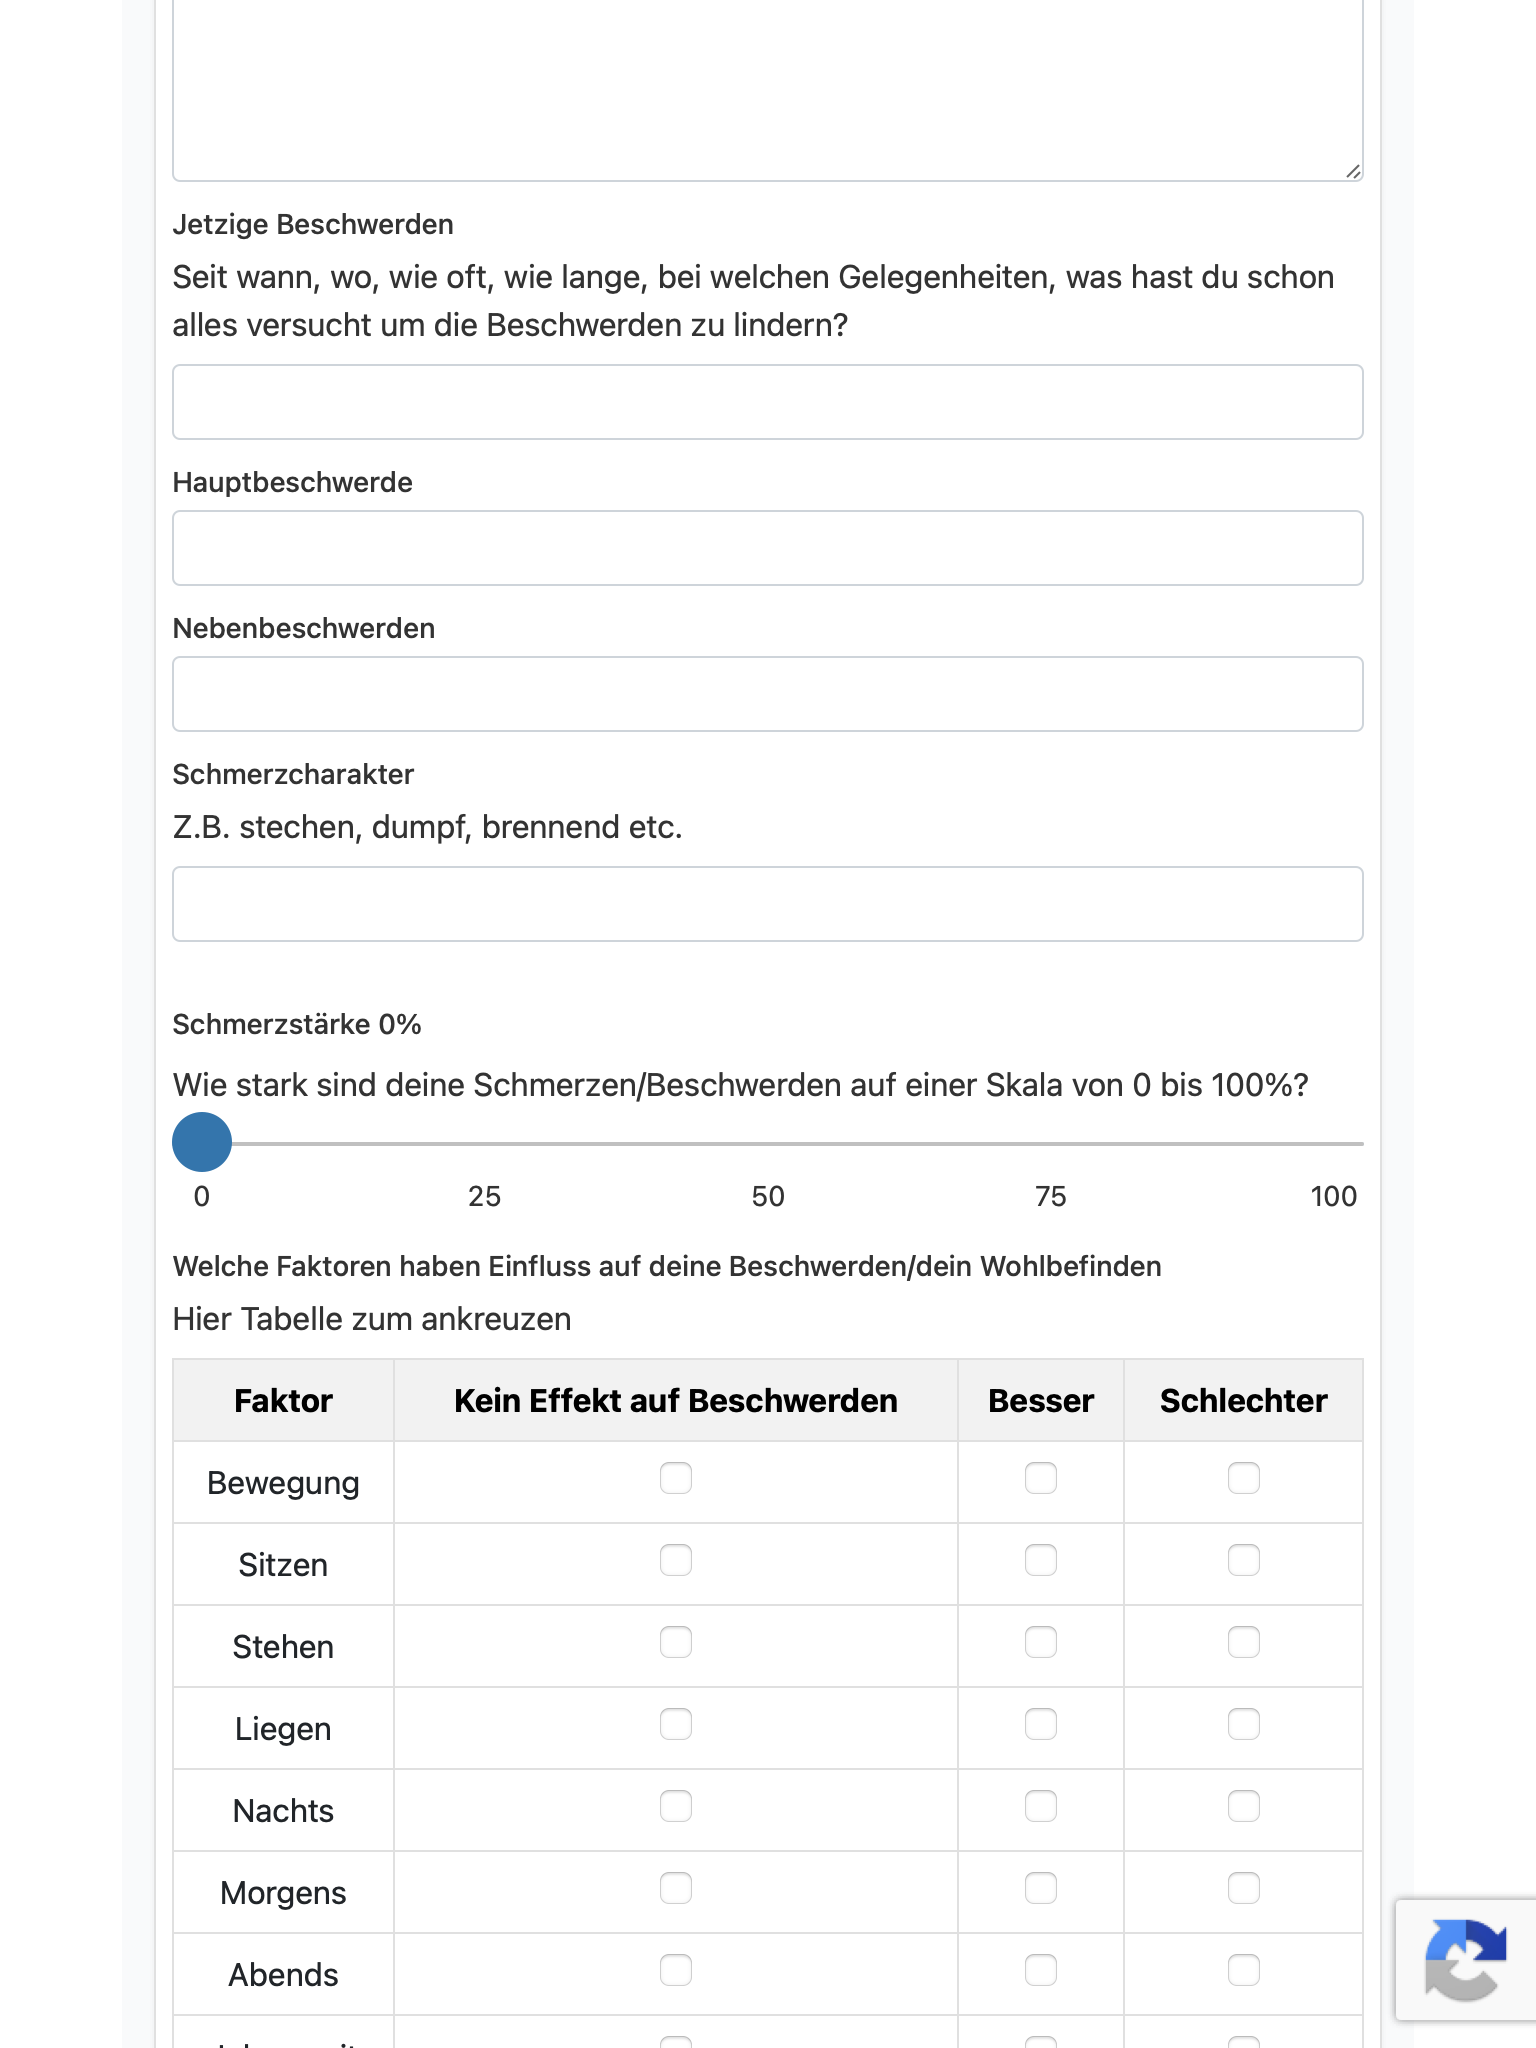The width and height of the screenshot is (1536, 2048).
Task: Click the Schmerzcharakter input box
Action: point(768,904)
